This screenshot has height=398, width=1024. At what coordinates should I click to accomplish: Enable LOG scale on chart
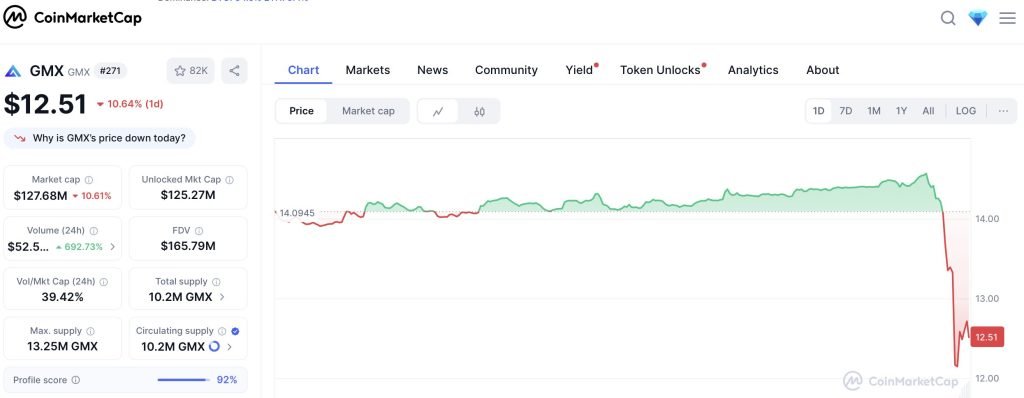[965, 111]
